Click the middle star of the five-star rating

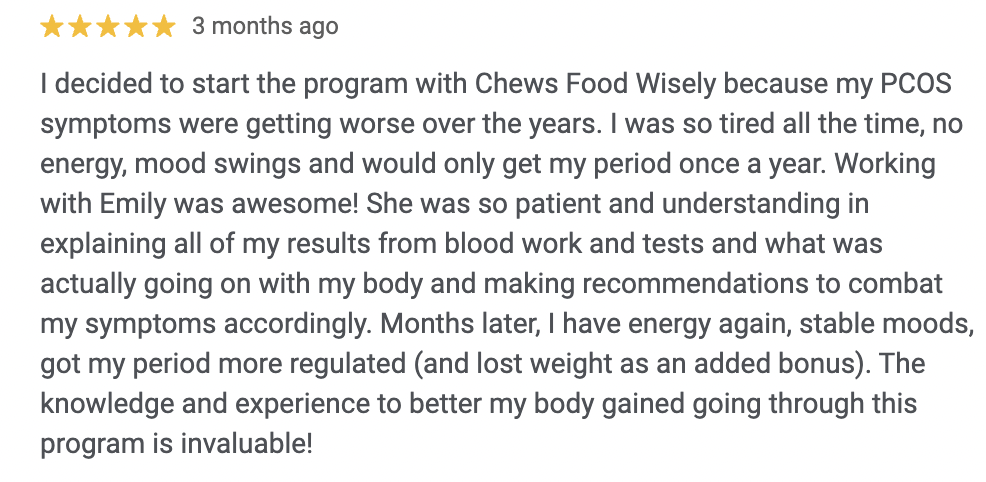coord(108,27)
